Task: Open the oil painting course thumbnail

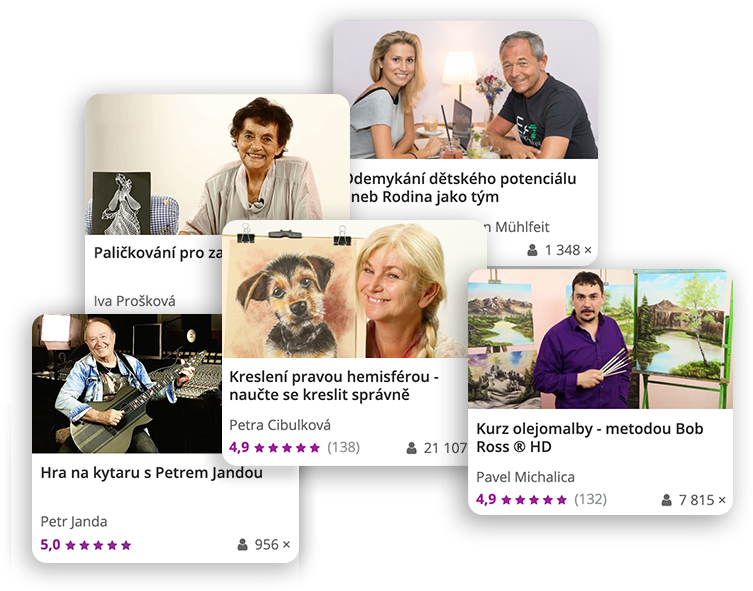Action: pyautogui.click(x=600, y=339)
